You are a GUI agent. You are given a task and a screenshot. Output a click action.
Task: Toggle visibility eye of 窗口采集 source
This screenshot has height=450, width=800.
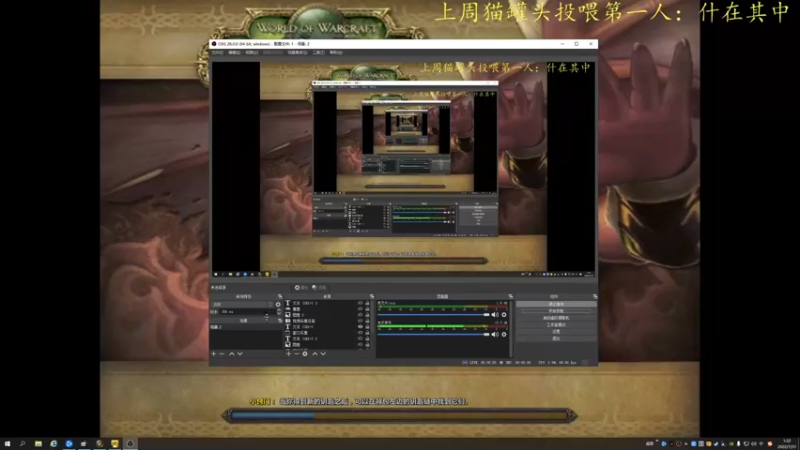[360, 333]
